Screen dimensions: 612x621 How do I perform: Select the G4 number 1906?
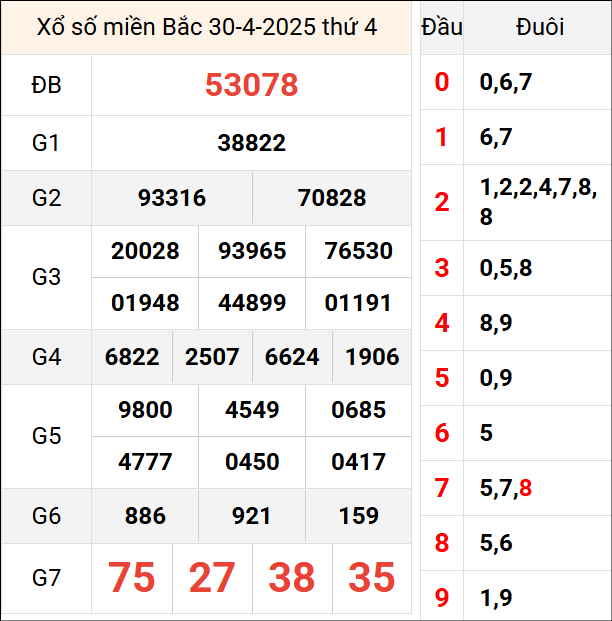(x=372, y=357)
